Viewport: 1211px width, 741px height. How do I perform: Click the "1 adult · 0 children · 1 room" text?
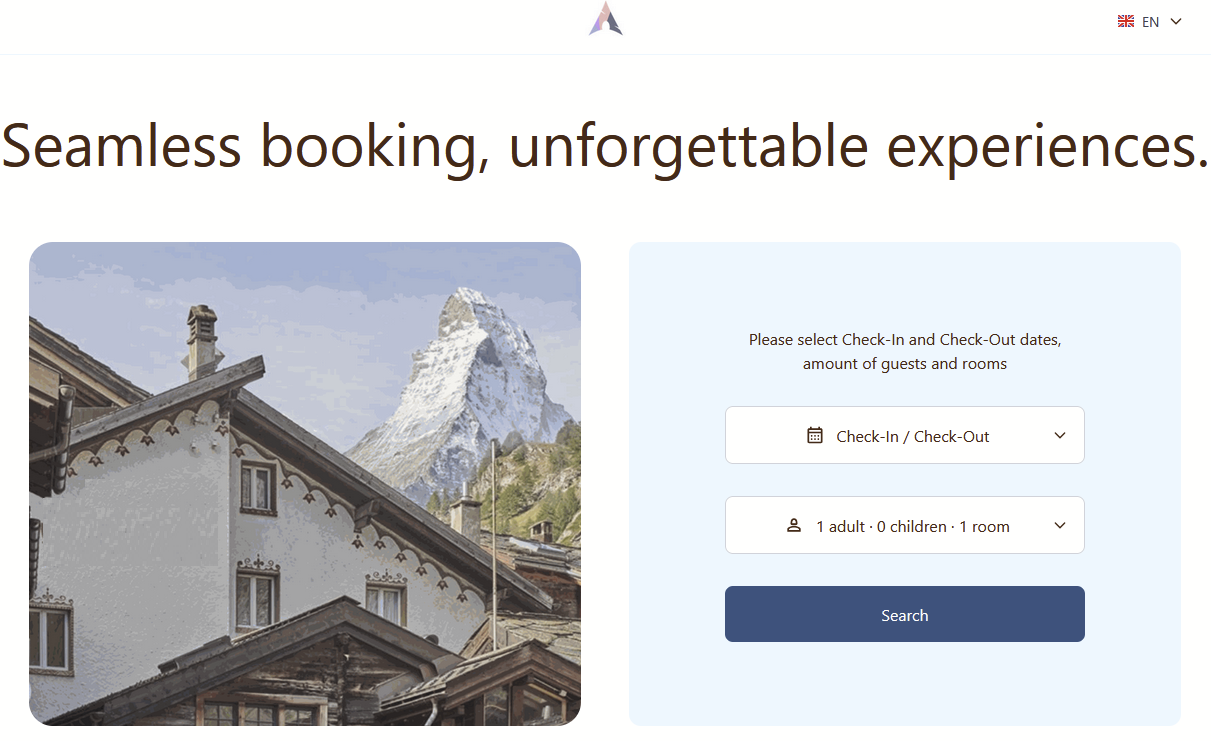coord(913,526)
